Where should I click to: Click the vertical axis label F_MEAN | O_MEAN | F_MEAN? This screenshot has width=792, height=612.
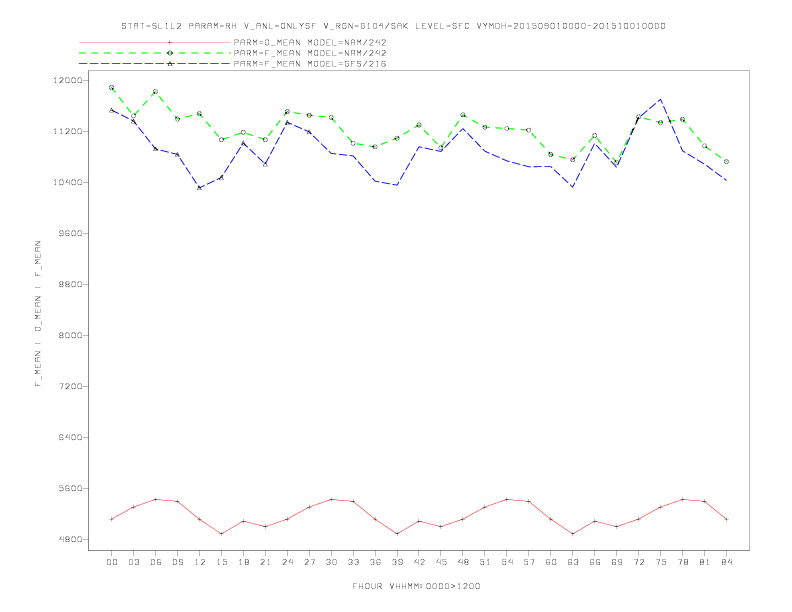[38, 314]
